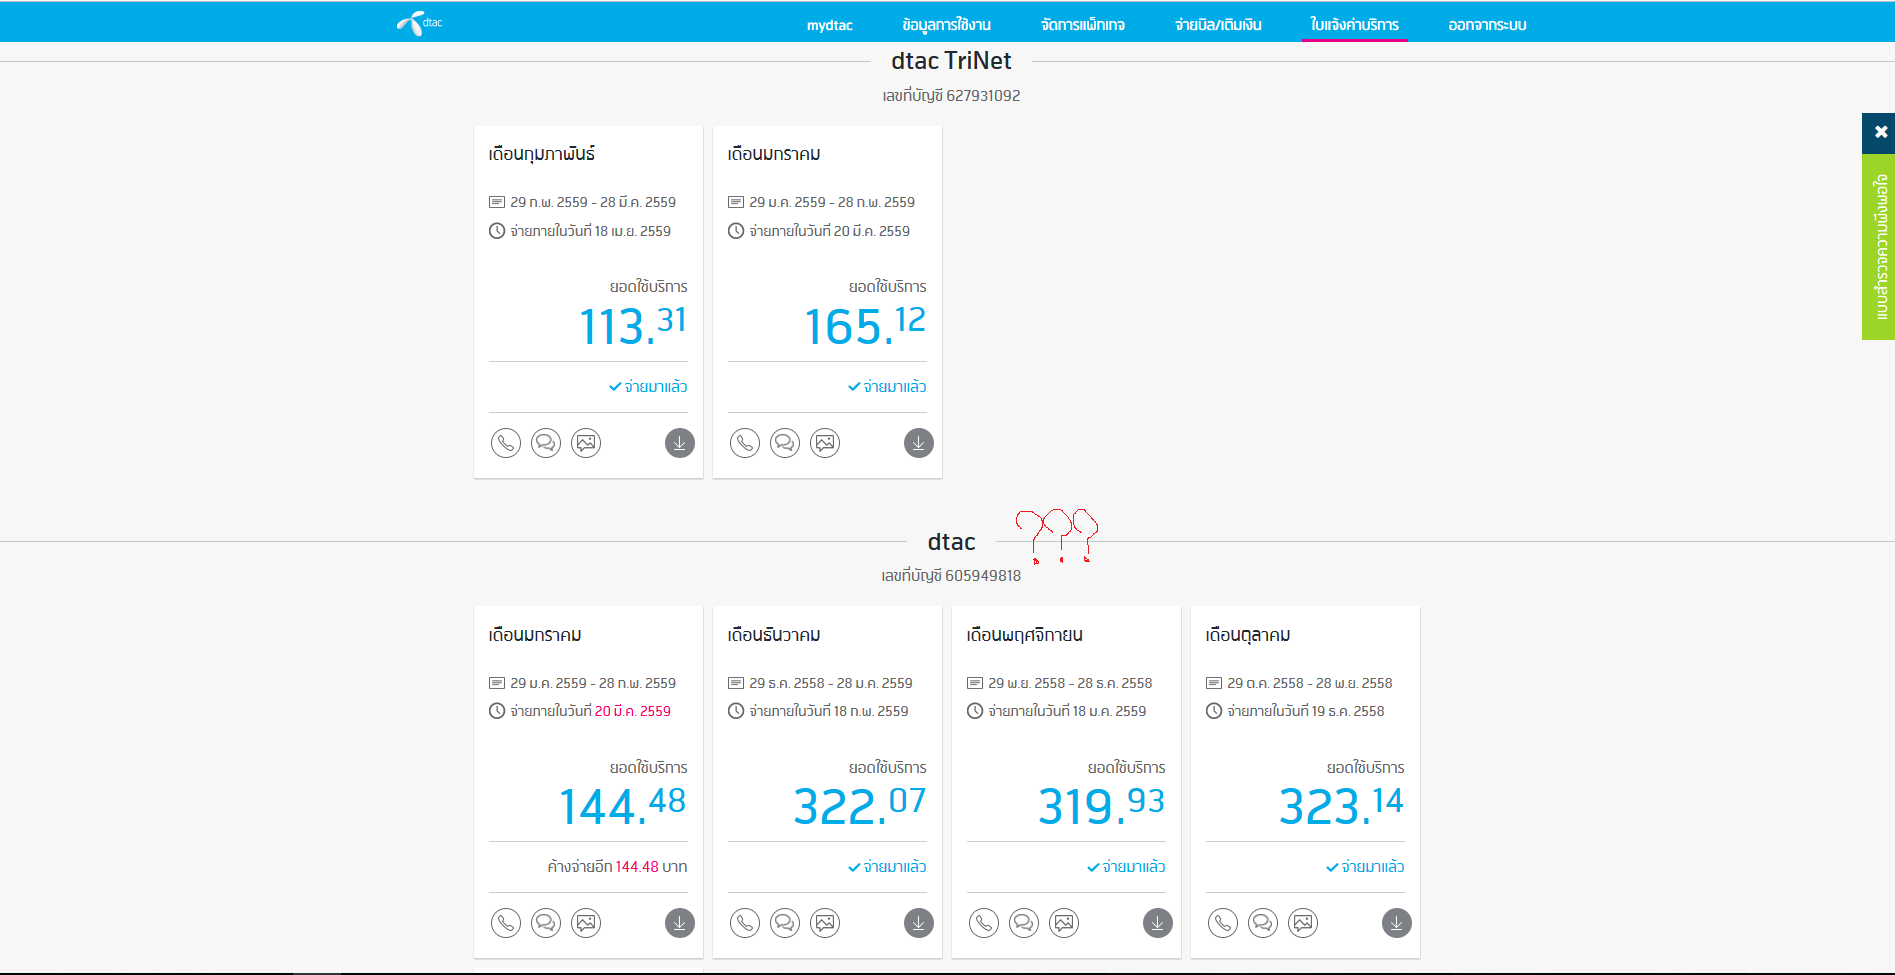The image size is (1895, 975).
Task: Click the due date 19 ธ.ค. 2558
Action: pyautogui.click(x=1348, y=711)
